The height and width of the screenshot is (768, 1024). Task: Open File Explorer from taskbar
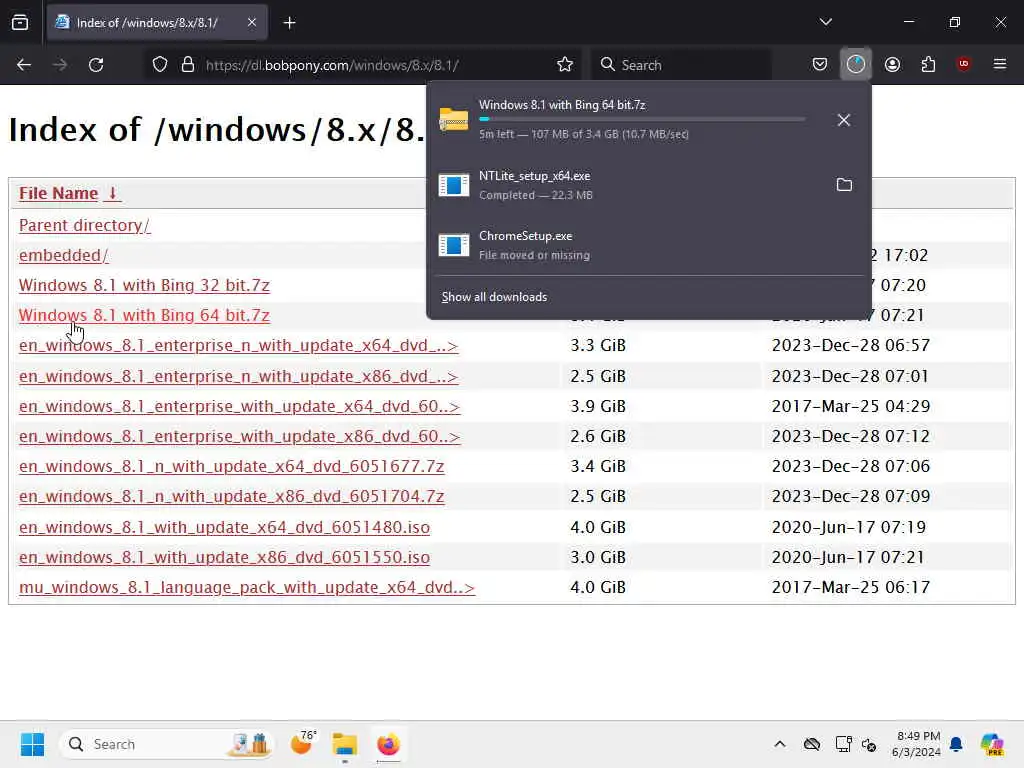coord(345,744)
